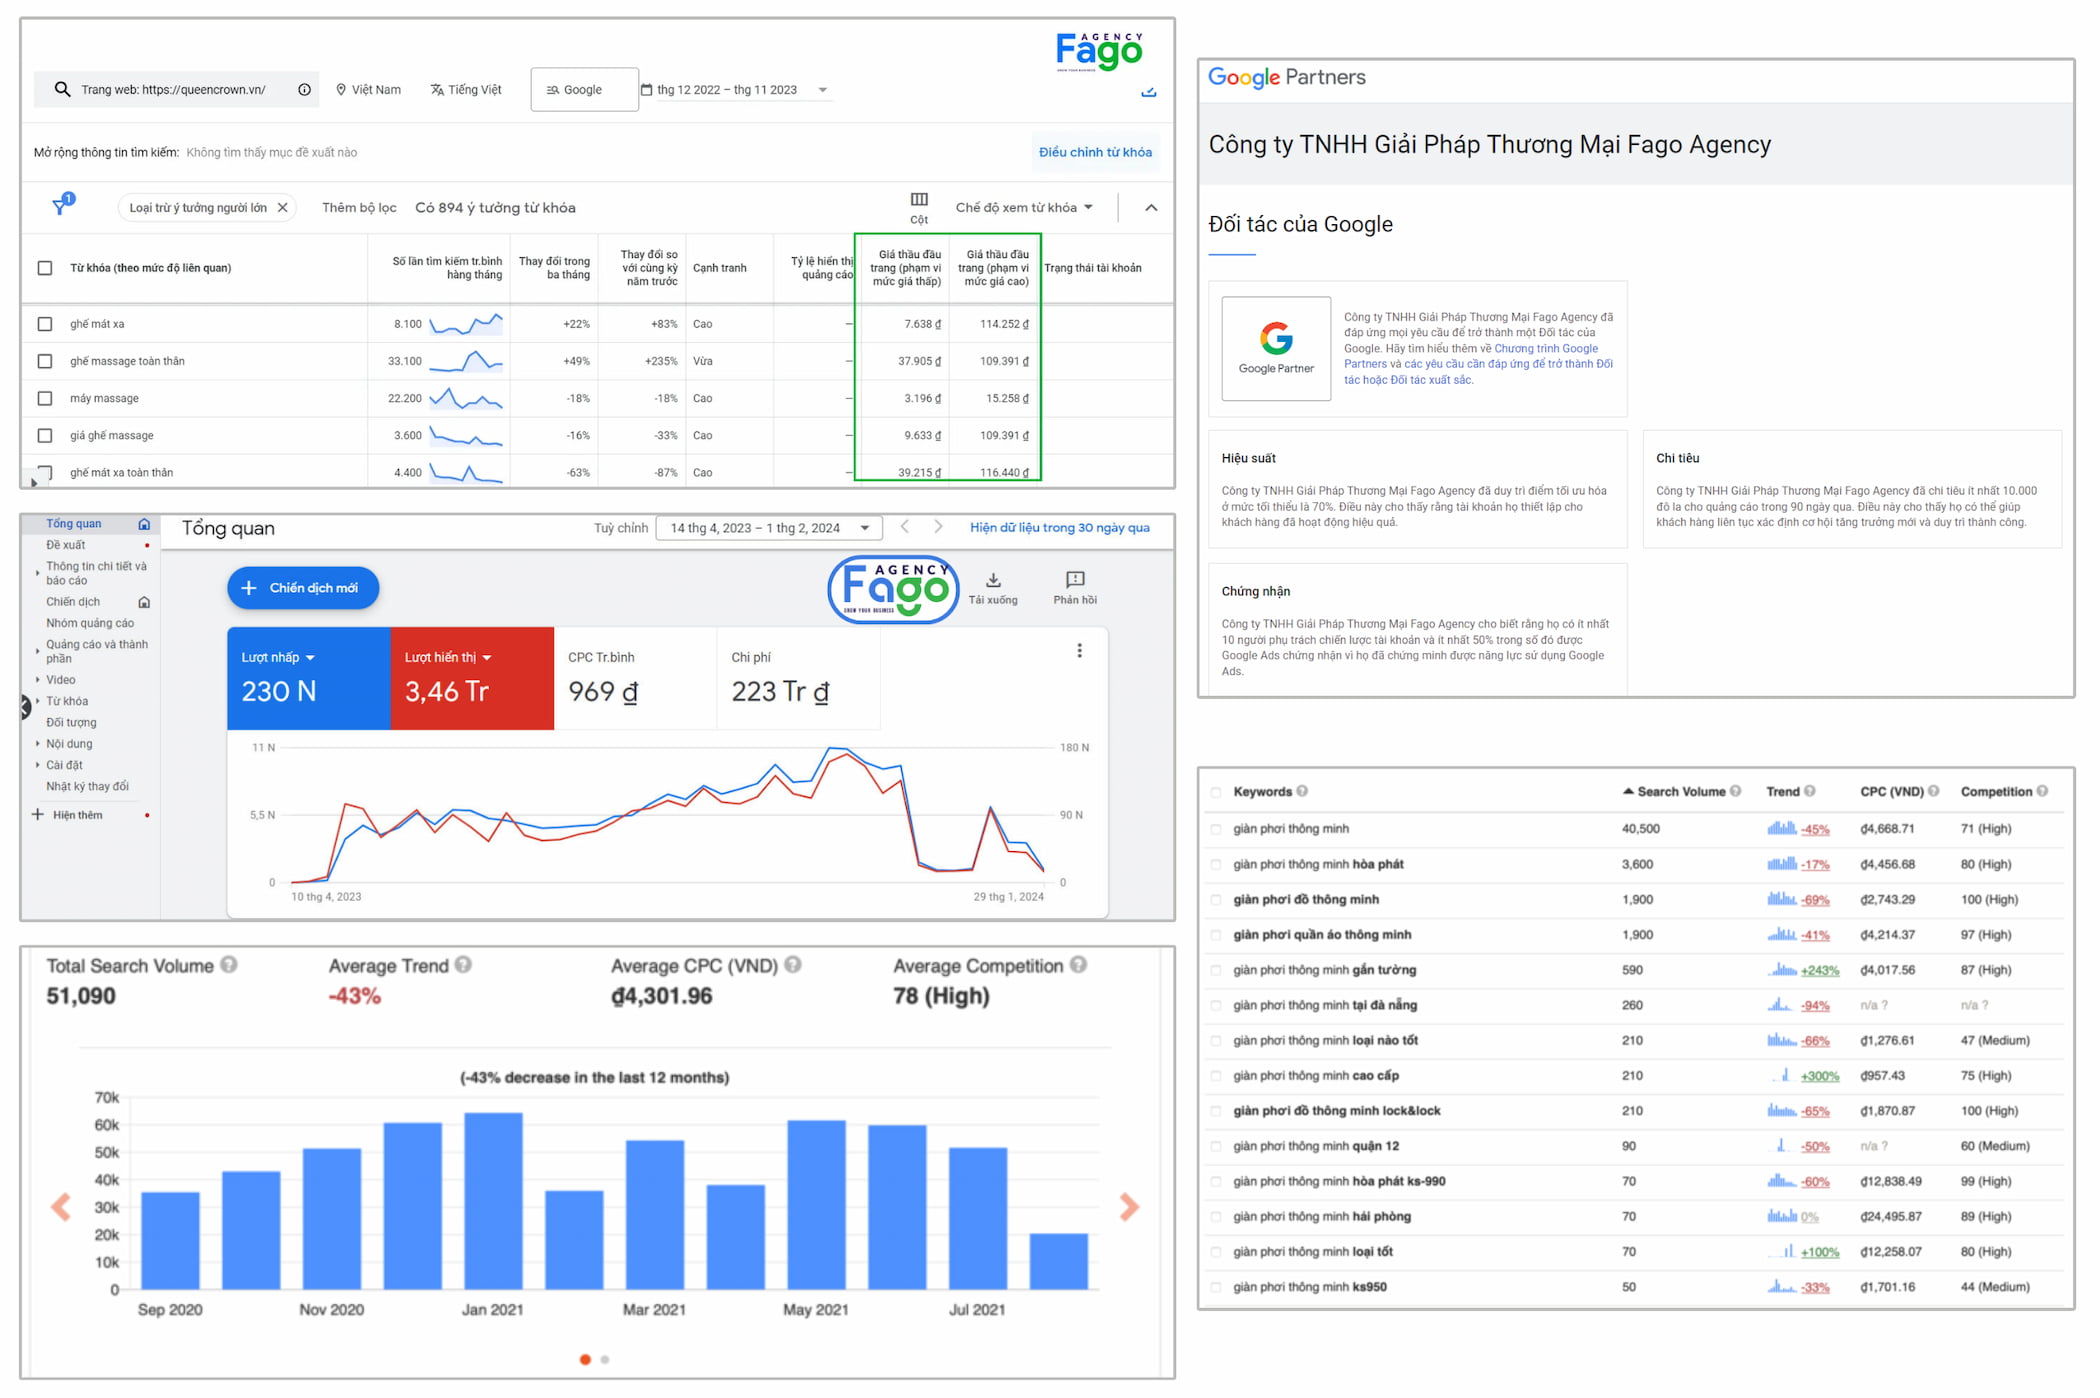The width and height of the screenshot is (2100, 1398).
Task: Click help icon next to Average Trend
Action: [463, 964]
